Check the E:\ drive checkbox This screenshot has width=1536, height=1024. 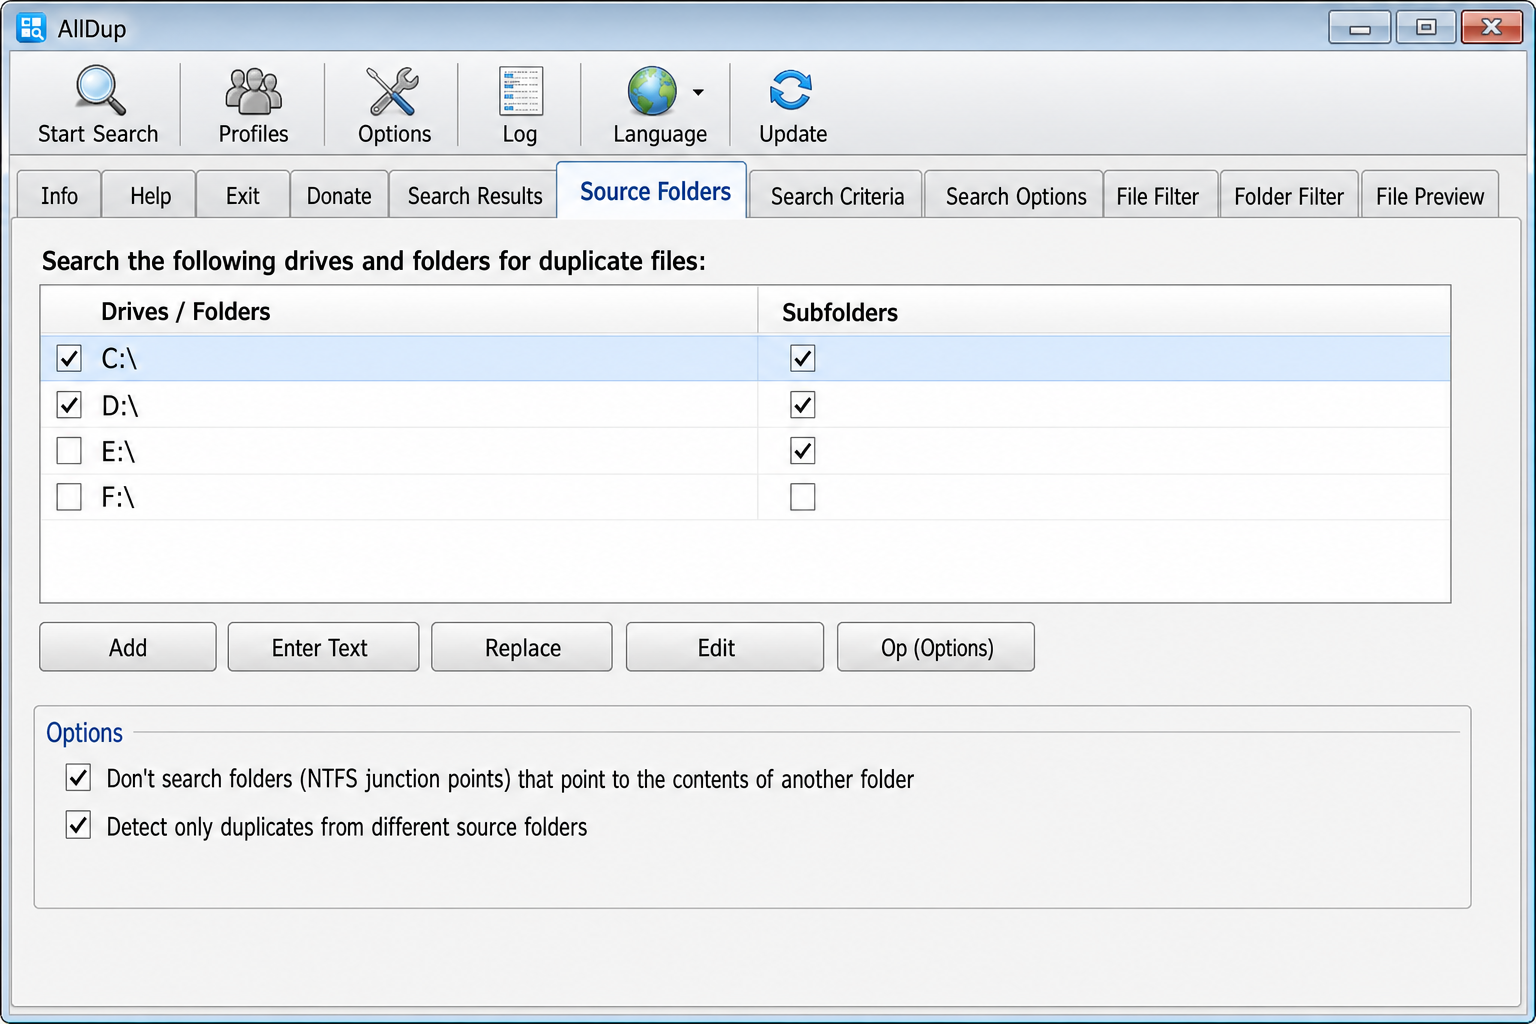[69, 451]
